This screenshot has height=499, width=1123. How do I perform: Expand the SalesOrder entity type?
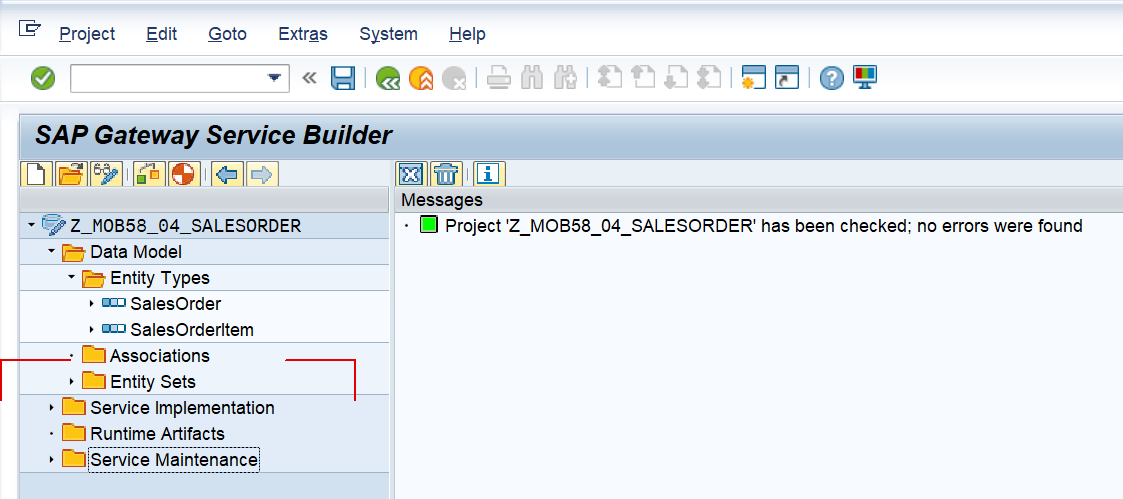(x=91, y=304)
